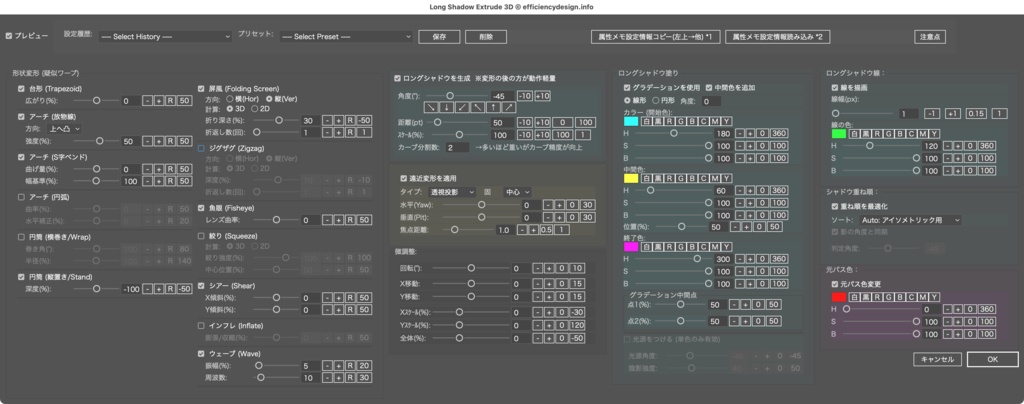Viewport: 1024px width, 404px height.
Task: Toggle the 中間色を追加 checkbox
Action: tap(709, 87)
